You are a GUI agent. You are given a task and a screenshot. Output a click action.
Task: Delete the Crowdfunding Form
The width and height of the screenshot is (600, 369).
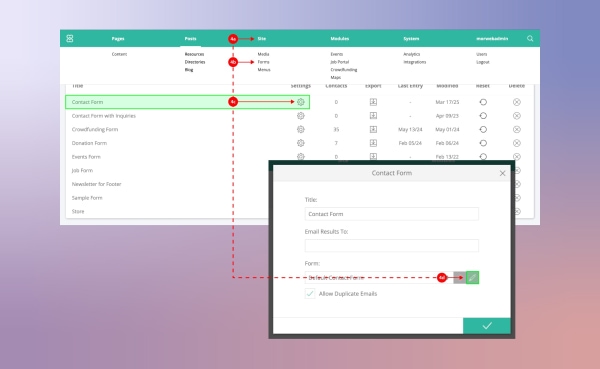point(517,129)
